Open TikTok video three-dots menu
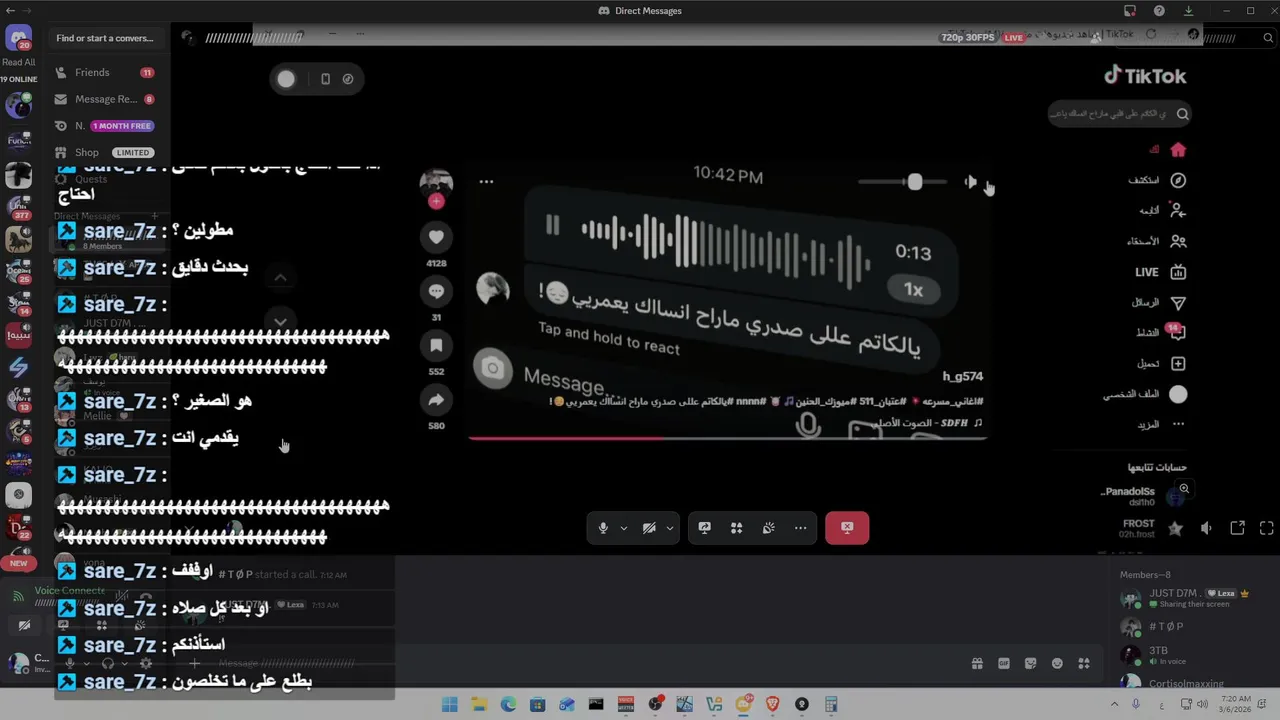Image resolution: width=1280 pixels, height=720 pixels. pyautogui.click(x=486, y=182)
